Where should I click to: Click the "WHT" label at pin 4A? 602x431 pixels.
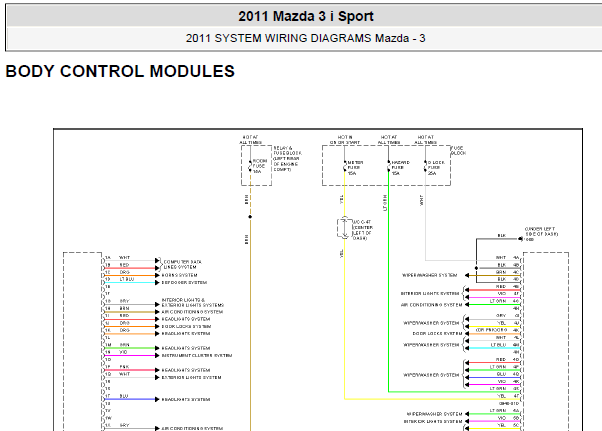pyautogui.click(x=501, y=258)
